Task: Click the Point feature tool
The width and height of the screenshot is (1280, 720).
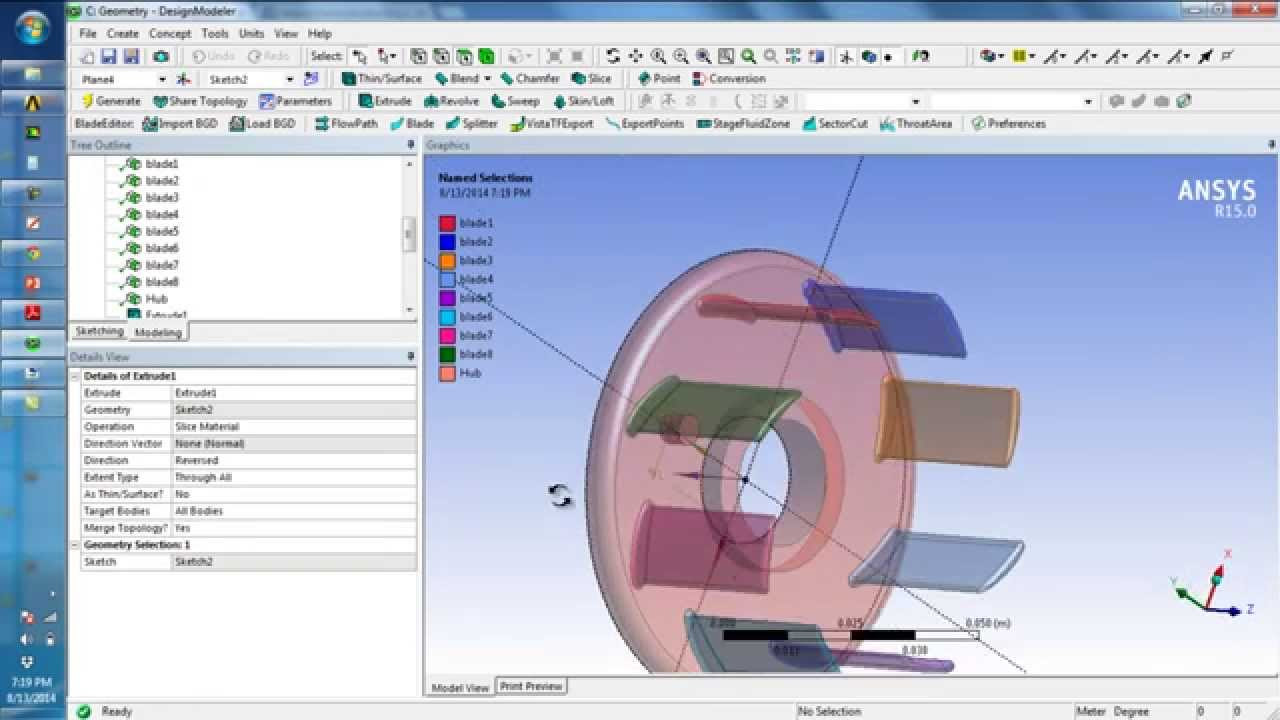Action: tap(659, 78)
